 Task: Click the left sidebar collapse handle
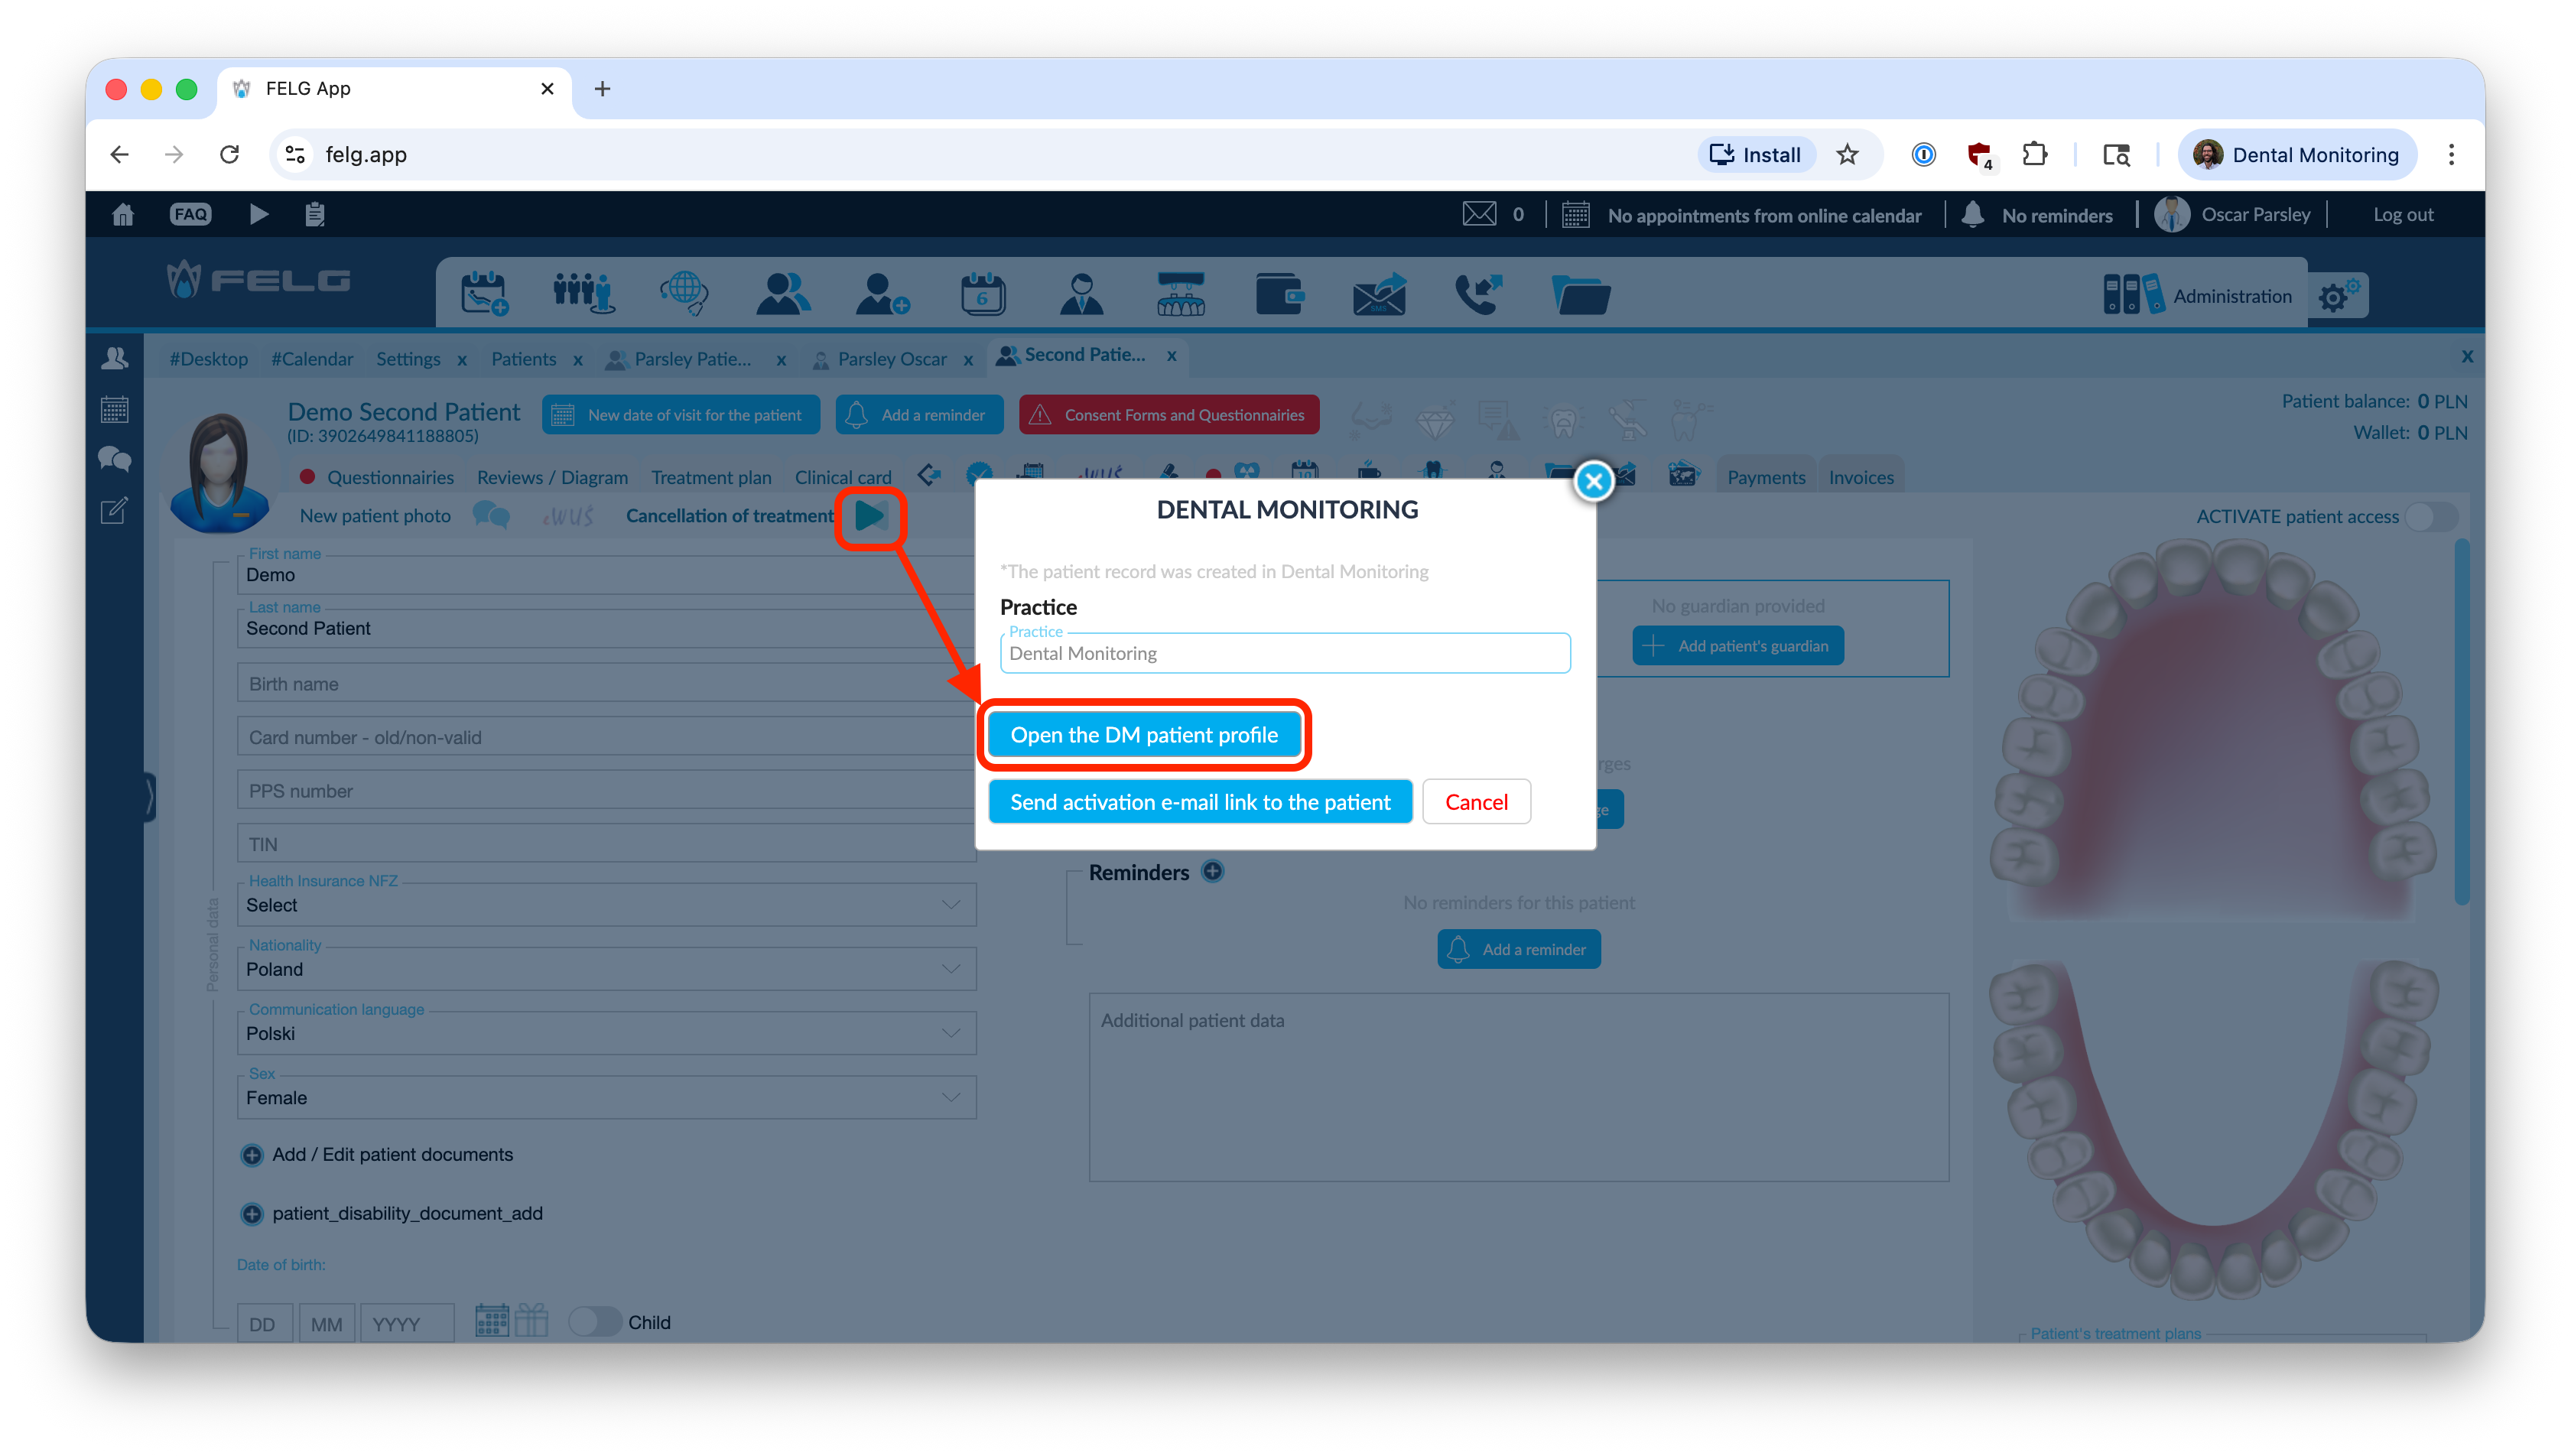point(149,797)
